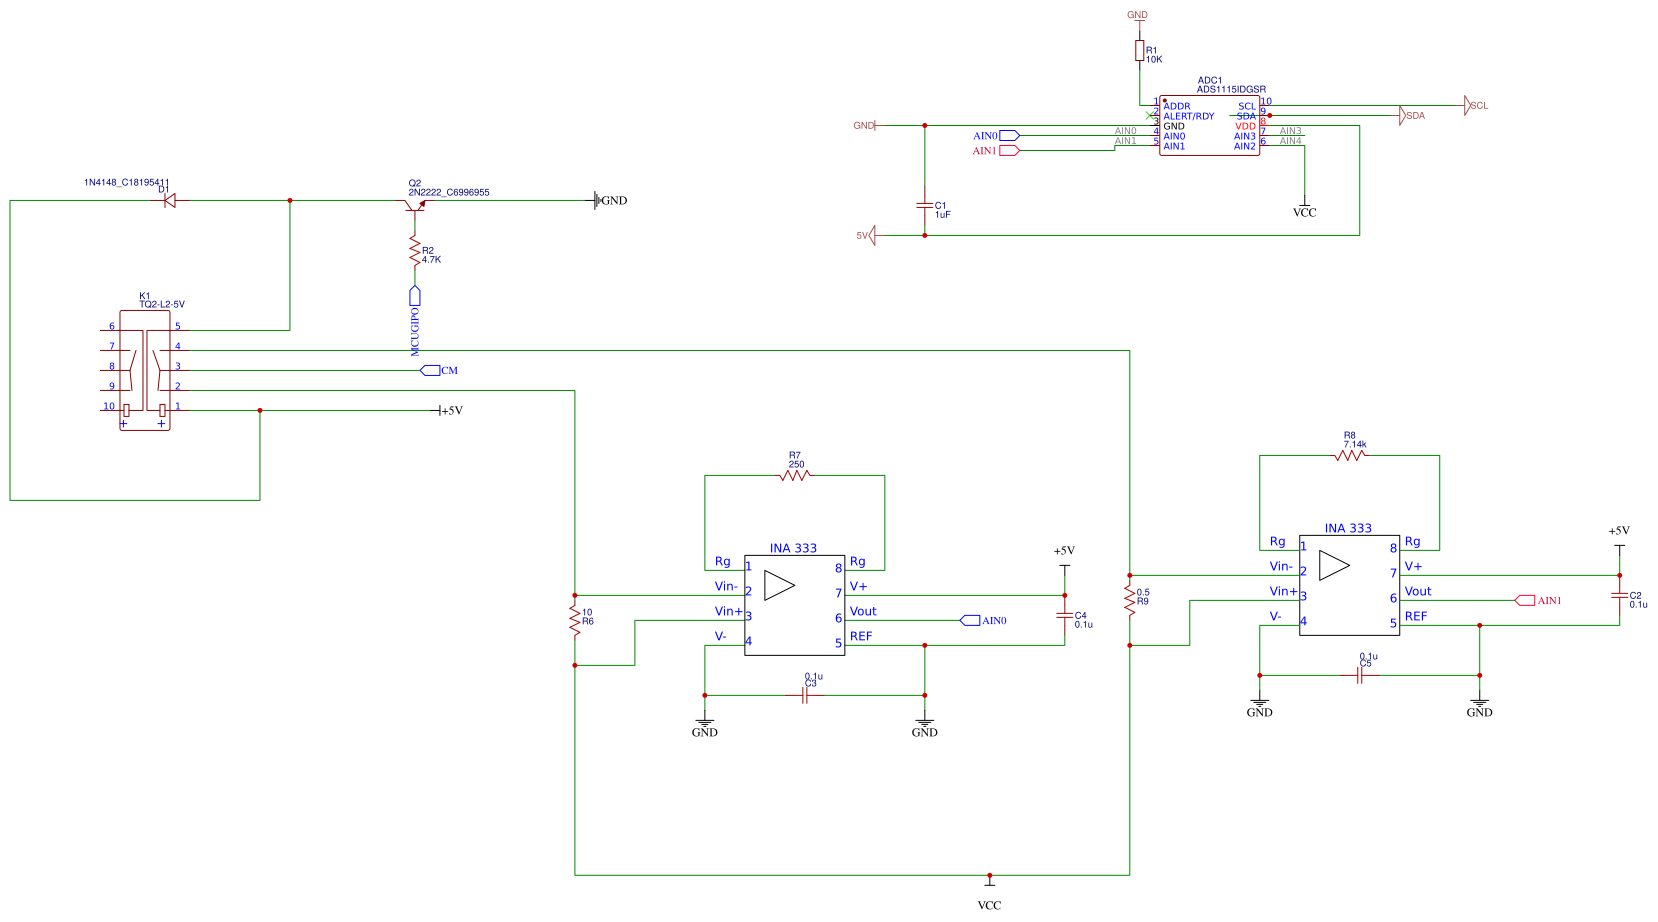The height and width of the screenshot is (922, 1658).
Task: Click the GND symbol next to Q2 emitter
Action: [x=597, y=200]
